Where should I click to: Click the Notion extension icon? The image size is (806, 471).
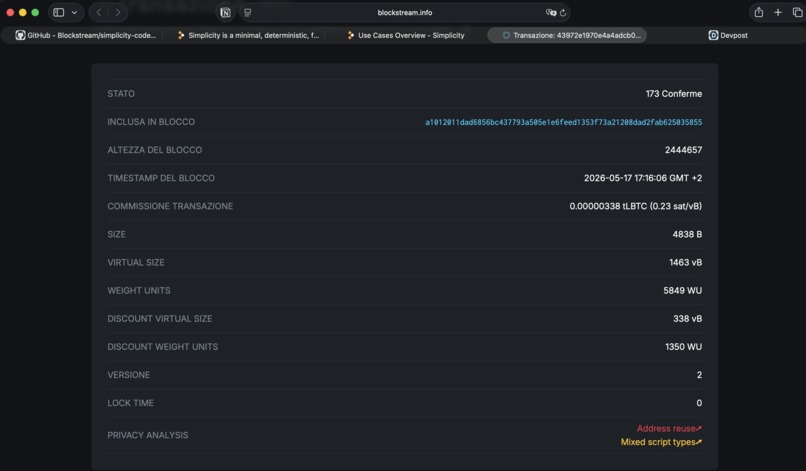pyautogui.click(x=225, y=13)
